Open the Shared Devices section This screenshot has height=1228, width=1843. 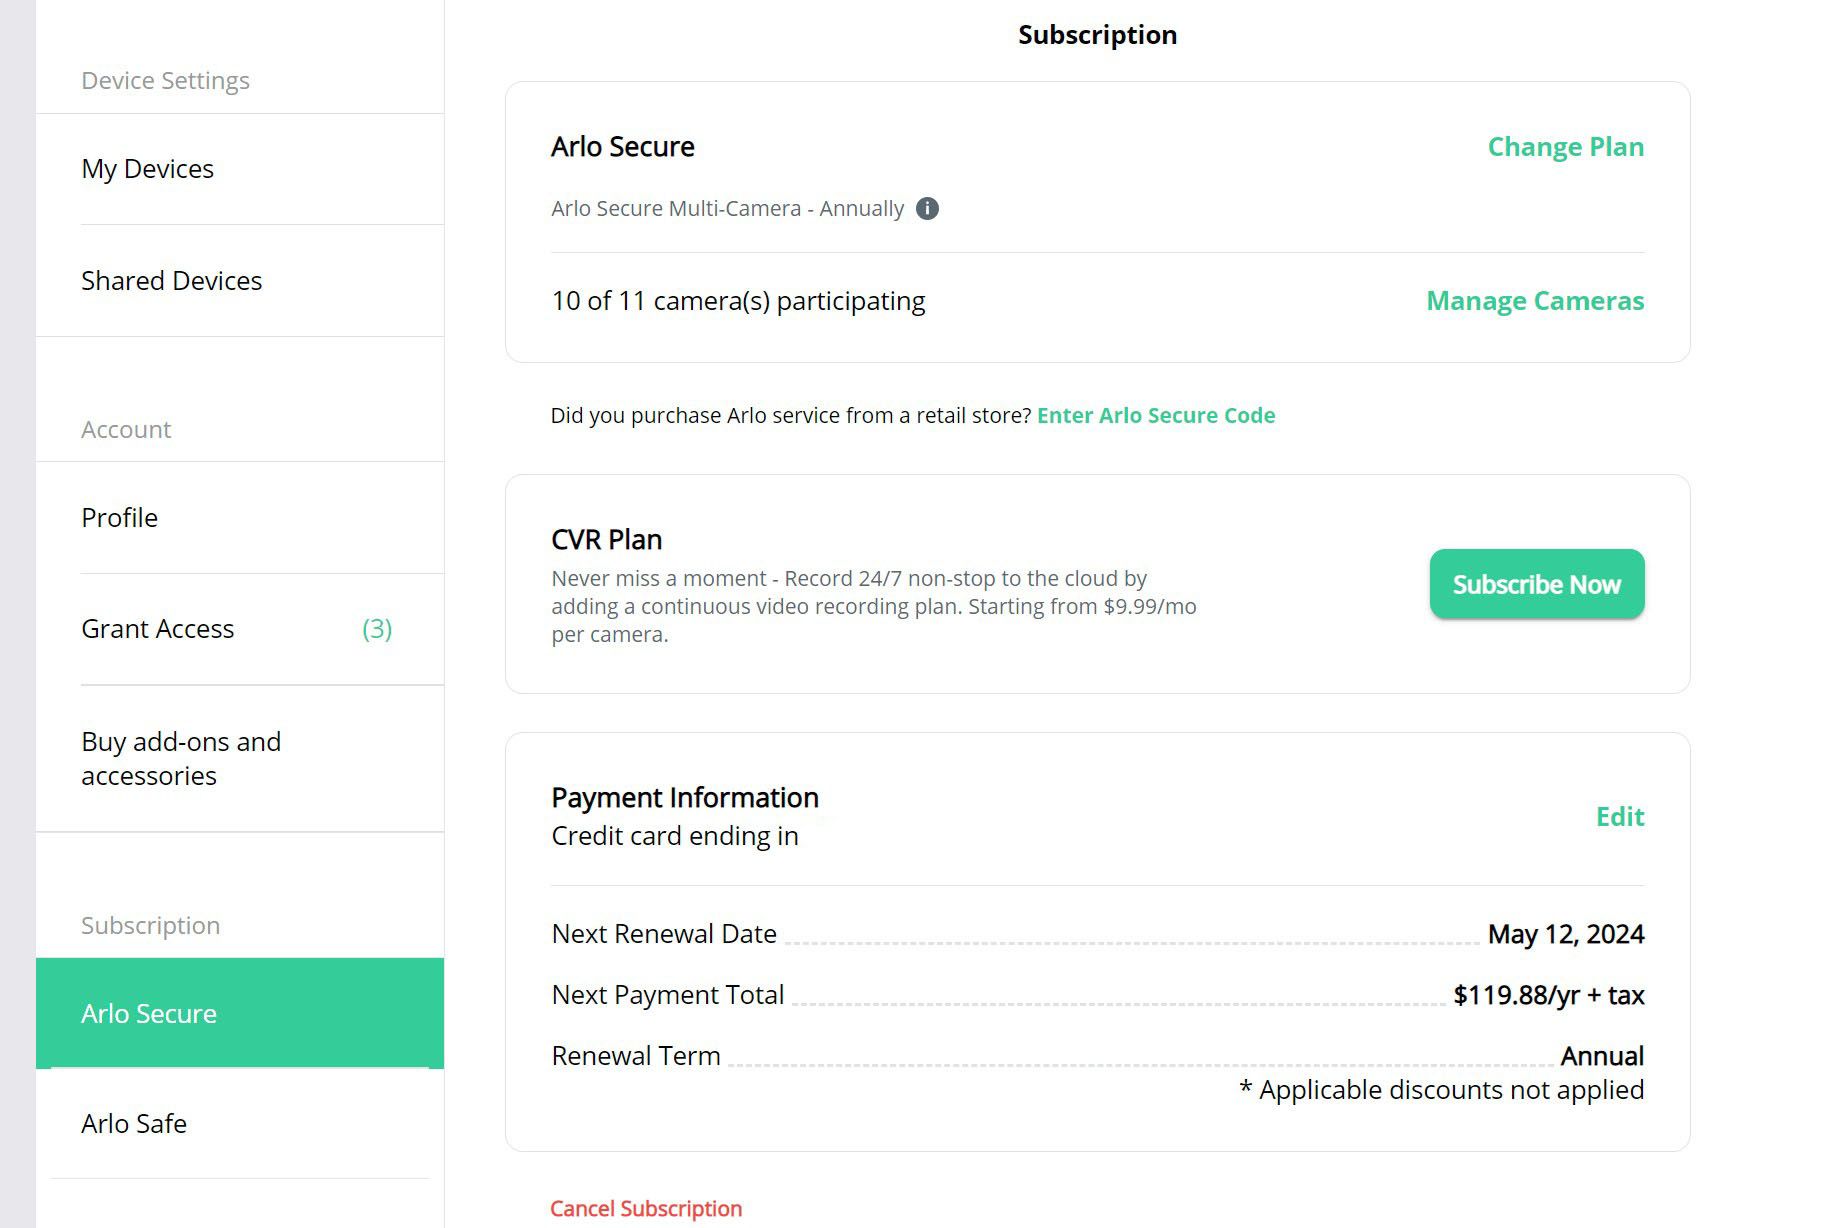click(172, 281)
